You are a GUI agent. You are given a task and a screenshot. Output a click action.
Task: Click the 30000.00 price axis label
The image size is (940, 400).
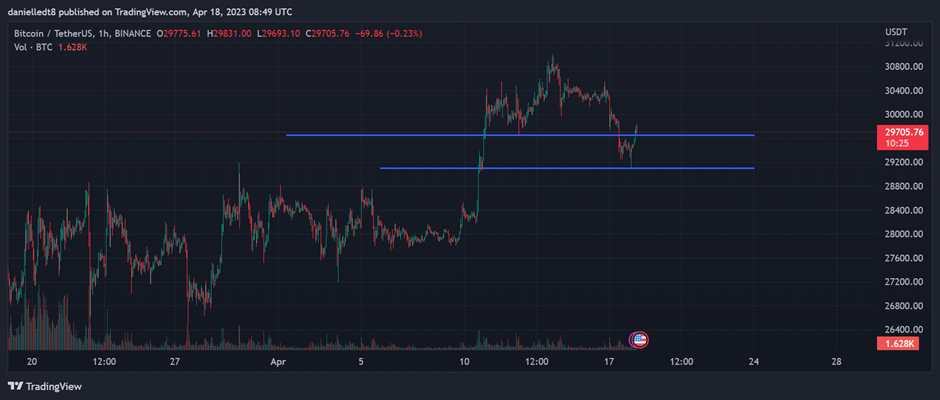(903, 115)
